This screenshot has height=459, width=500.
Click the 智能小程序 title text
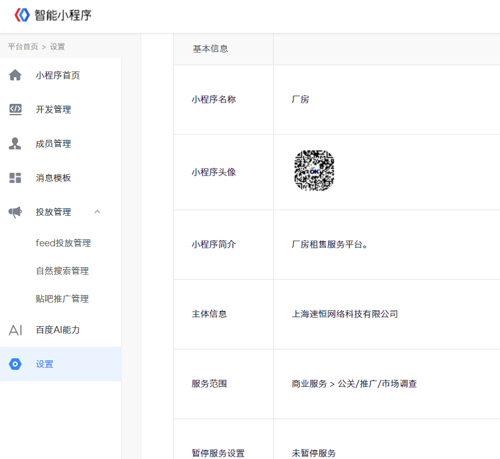[63, 15]
